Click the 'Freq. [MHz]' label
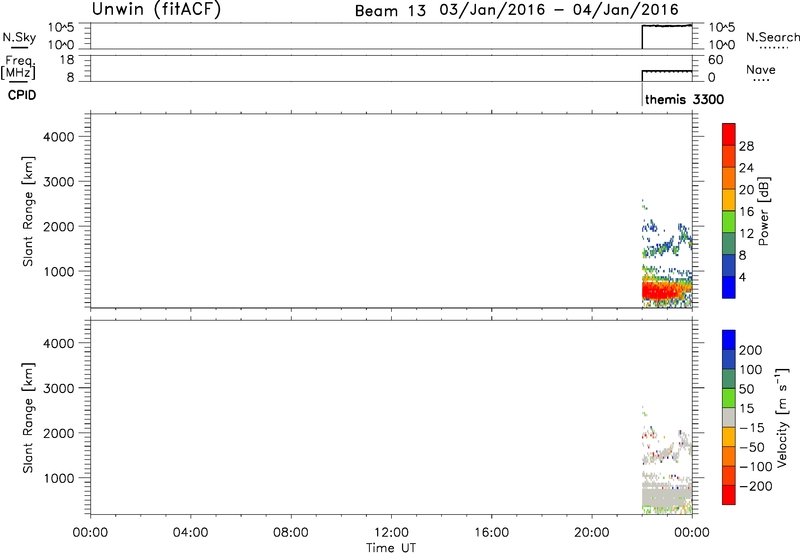The height and width of the screenshot is (554, 800). 18,67
